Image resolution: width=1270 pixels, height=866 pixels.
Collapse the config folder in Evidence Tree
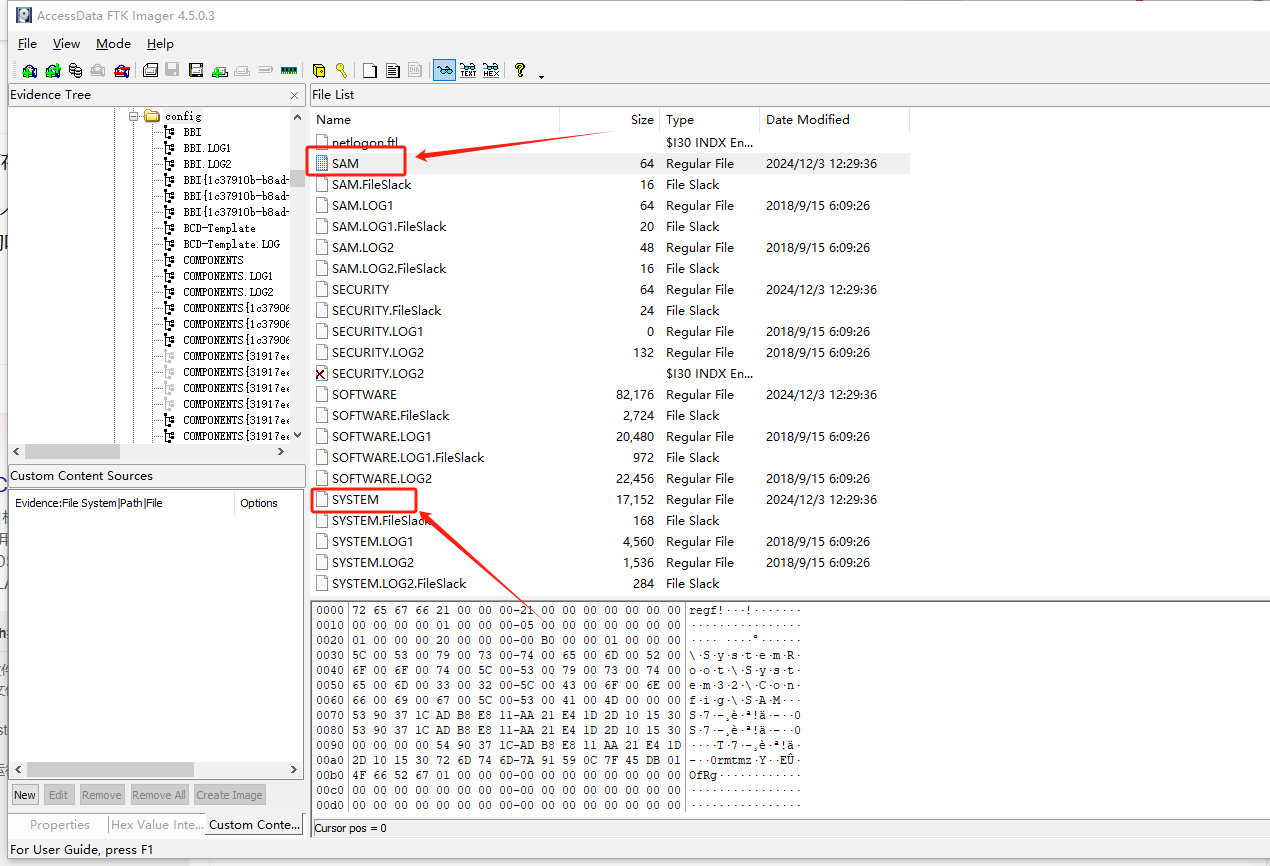(x=133, y=116)
